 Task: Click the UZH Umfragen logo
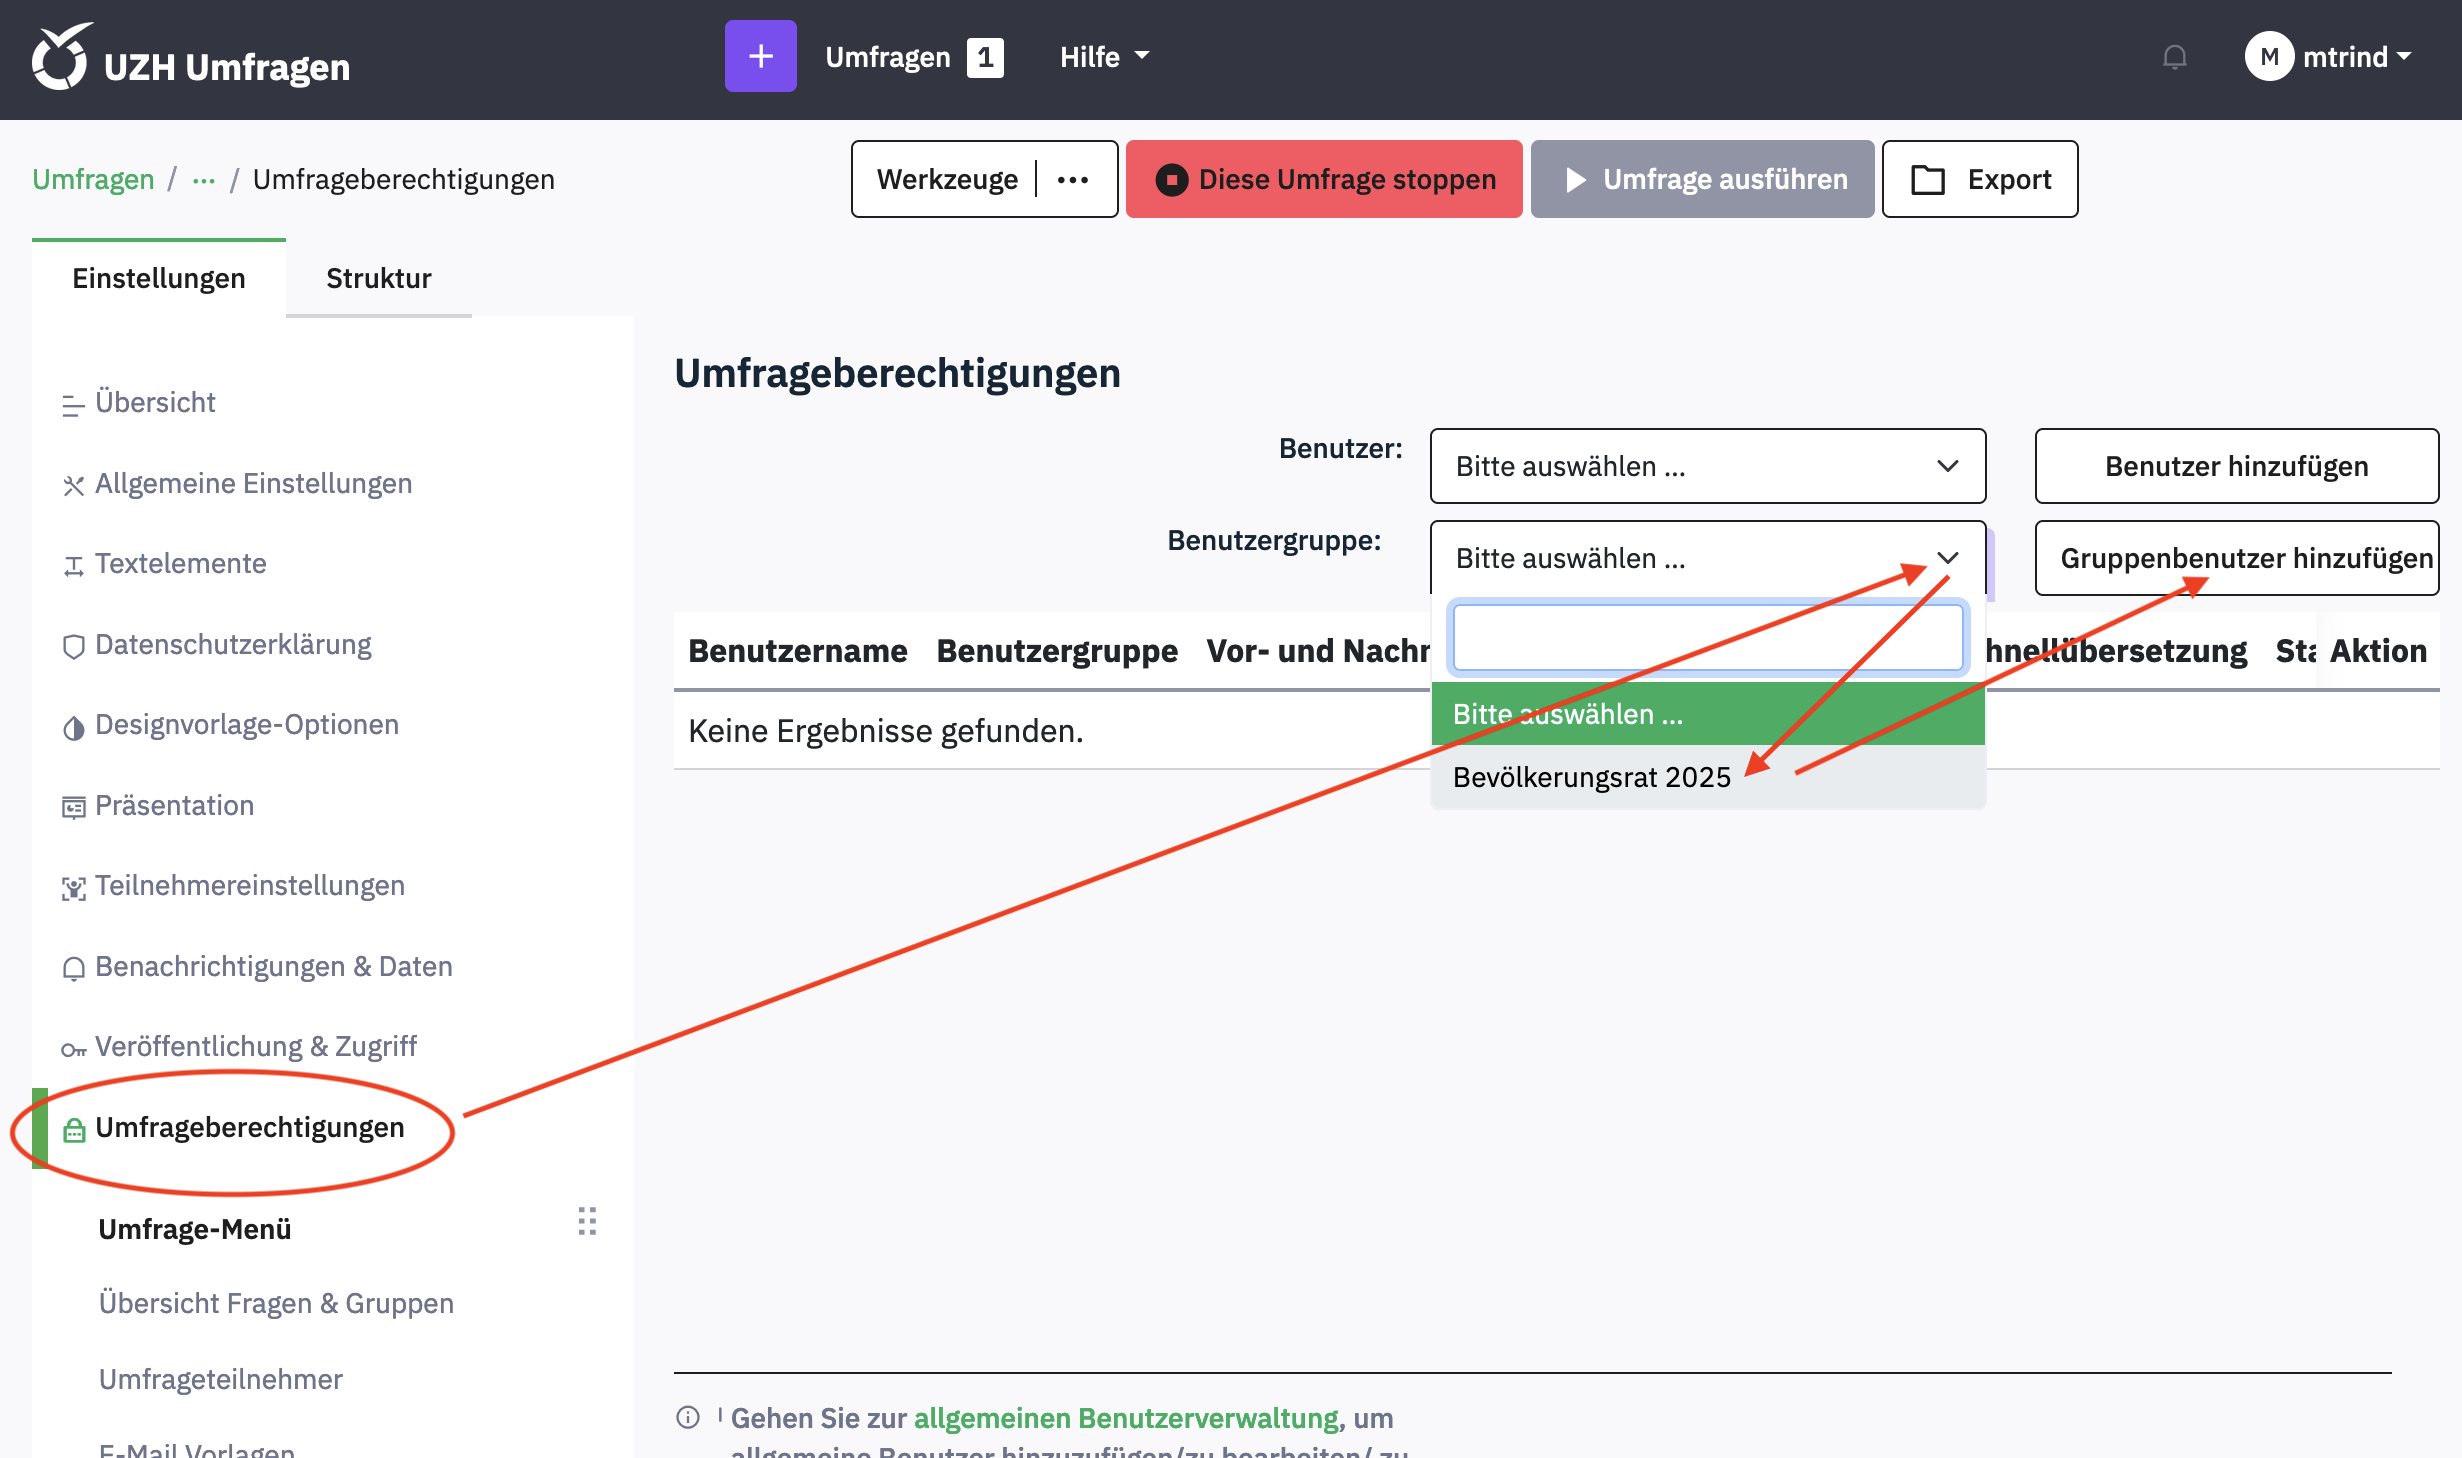point(190,60)
